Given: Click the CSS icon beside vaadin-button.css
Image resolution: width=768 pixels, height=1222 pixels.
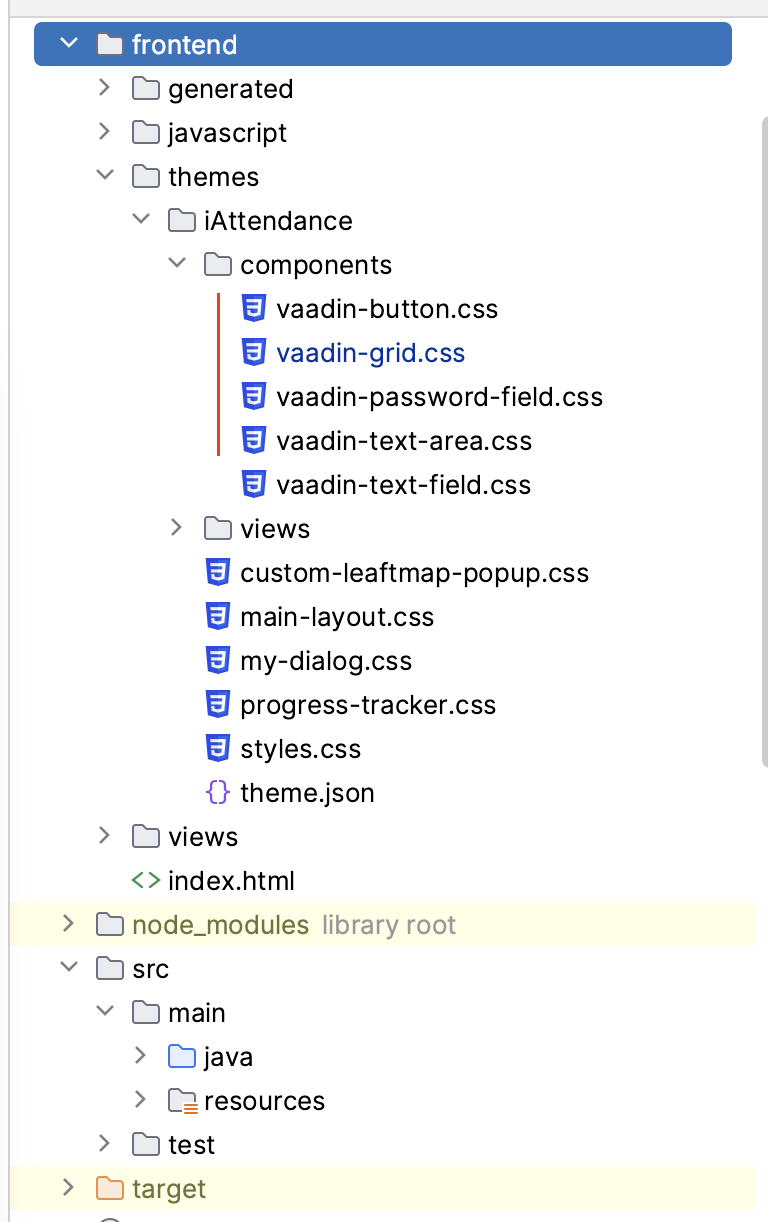Looking at the screenshot, I should 254,309.
